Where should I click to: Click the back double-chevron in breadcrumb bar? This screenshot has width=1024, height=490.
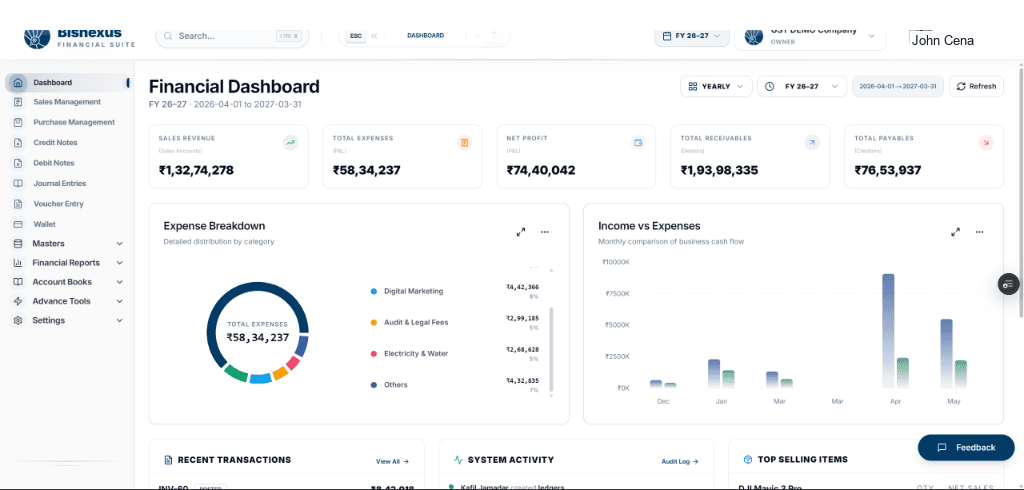click(374, 36)
